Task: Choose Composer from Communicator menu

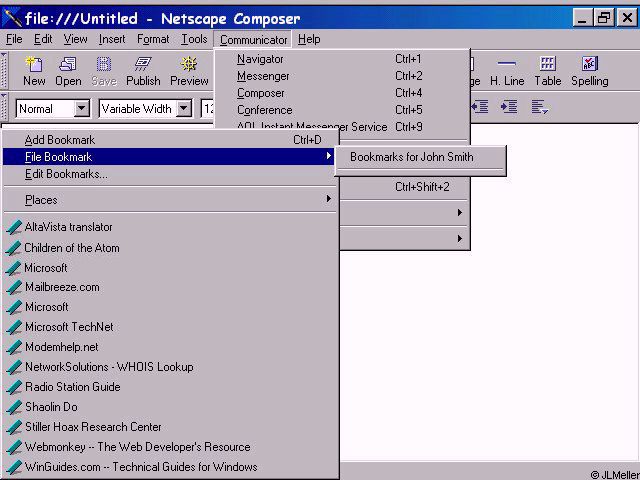Action: coord(342,93)
